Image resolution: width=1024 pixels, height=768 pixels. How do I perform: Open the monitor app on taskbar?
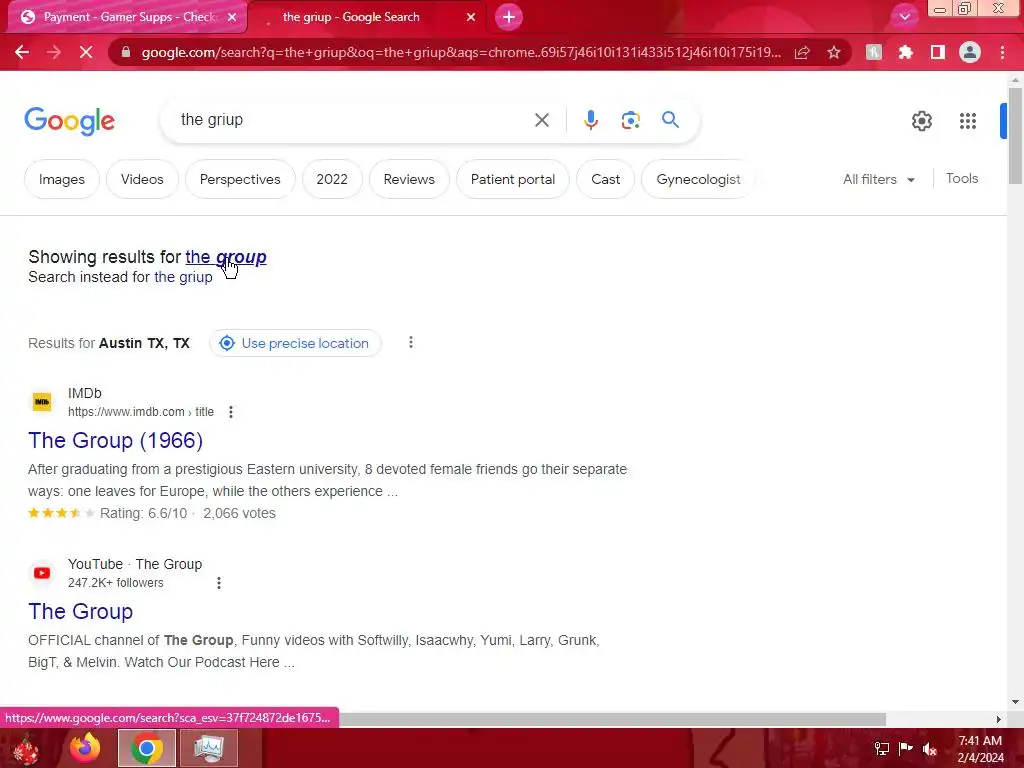coord(208,748)
